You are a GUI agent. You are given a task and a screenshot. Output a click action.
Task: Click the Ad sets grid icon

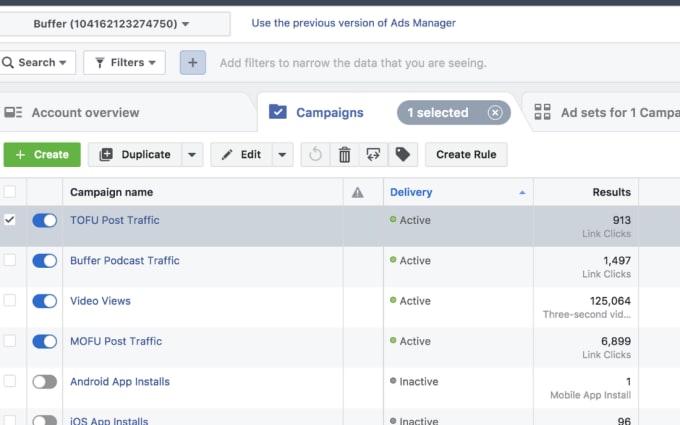(542, 112)
